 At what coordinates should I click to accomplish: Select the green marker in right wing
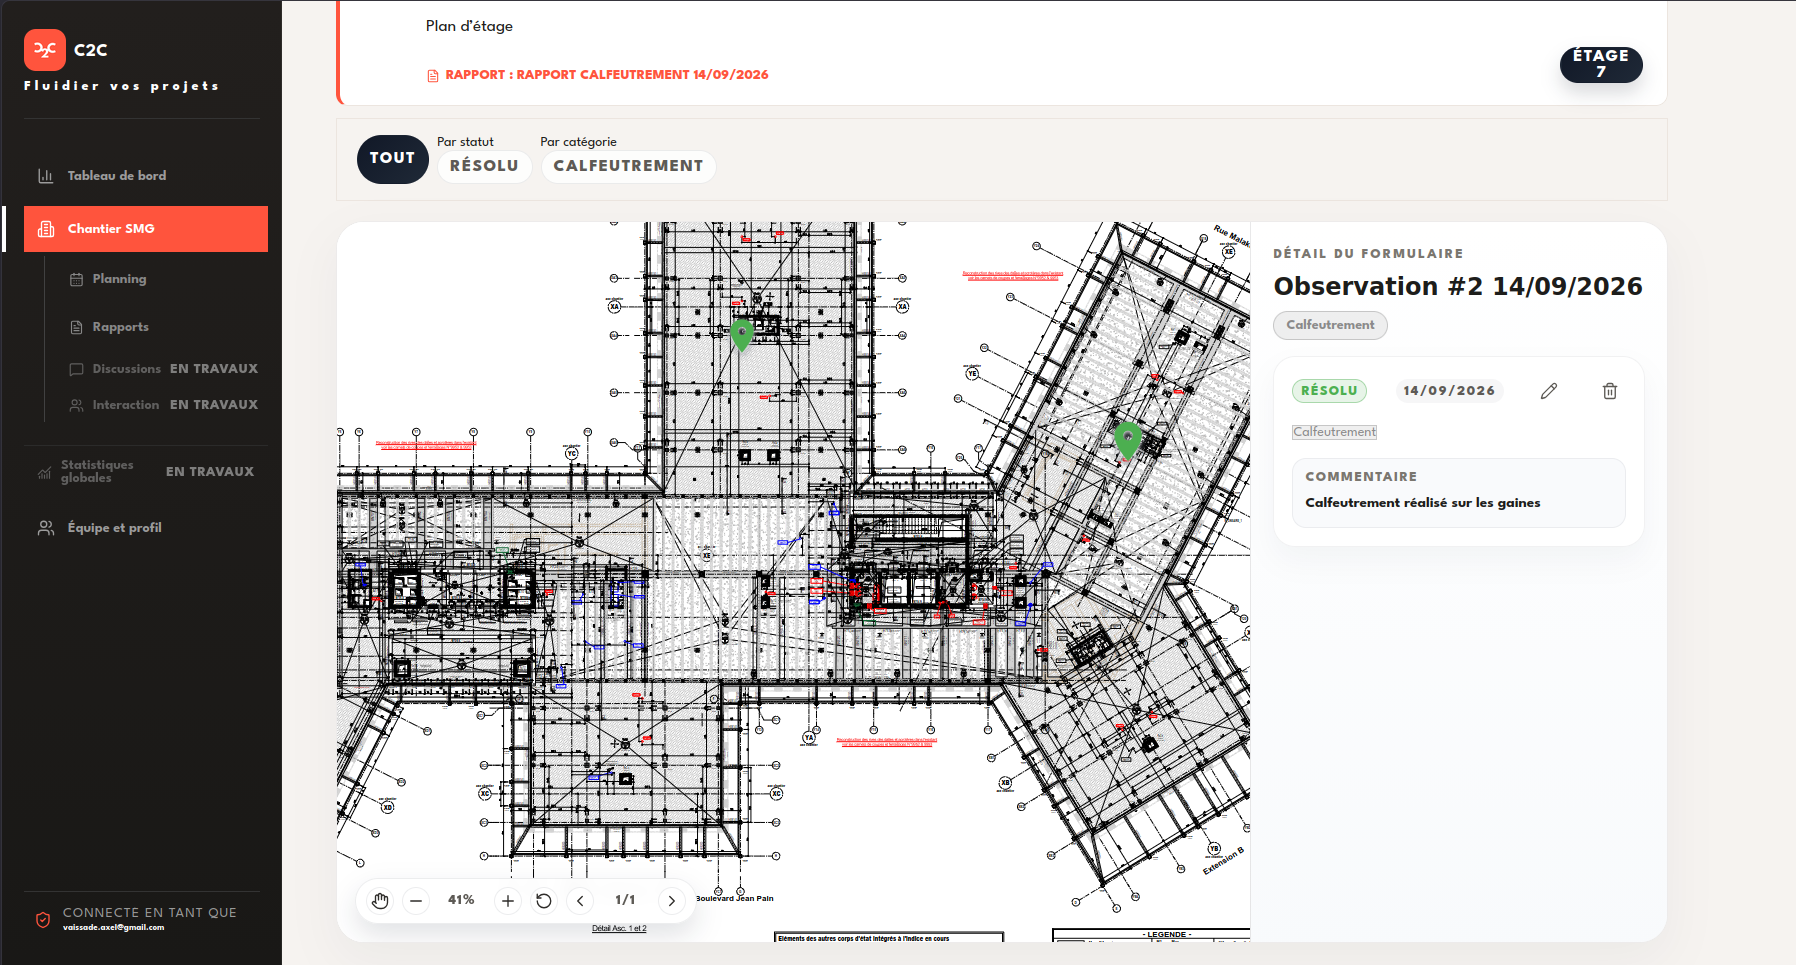click(1128, 439)
